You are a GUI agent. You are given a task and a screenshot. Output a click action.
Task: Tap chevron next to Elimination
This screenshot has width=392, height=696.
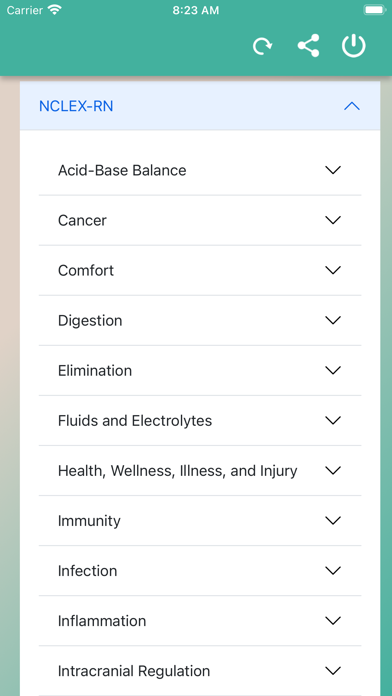[x=333, y=370]
